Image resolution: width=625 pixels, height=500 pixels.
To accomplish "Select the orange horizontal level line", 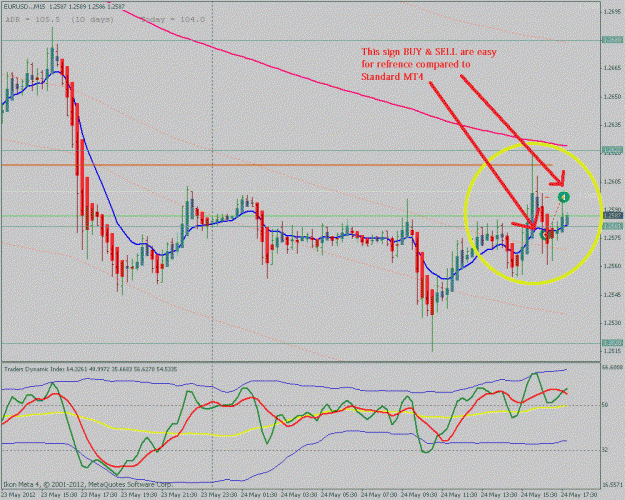I will pos(277,165).
